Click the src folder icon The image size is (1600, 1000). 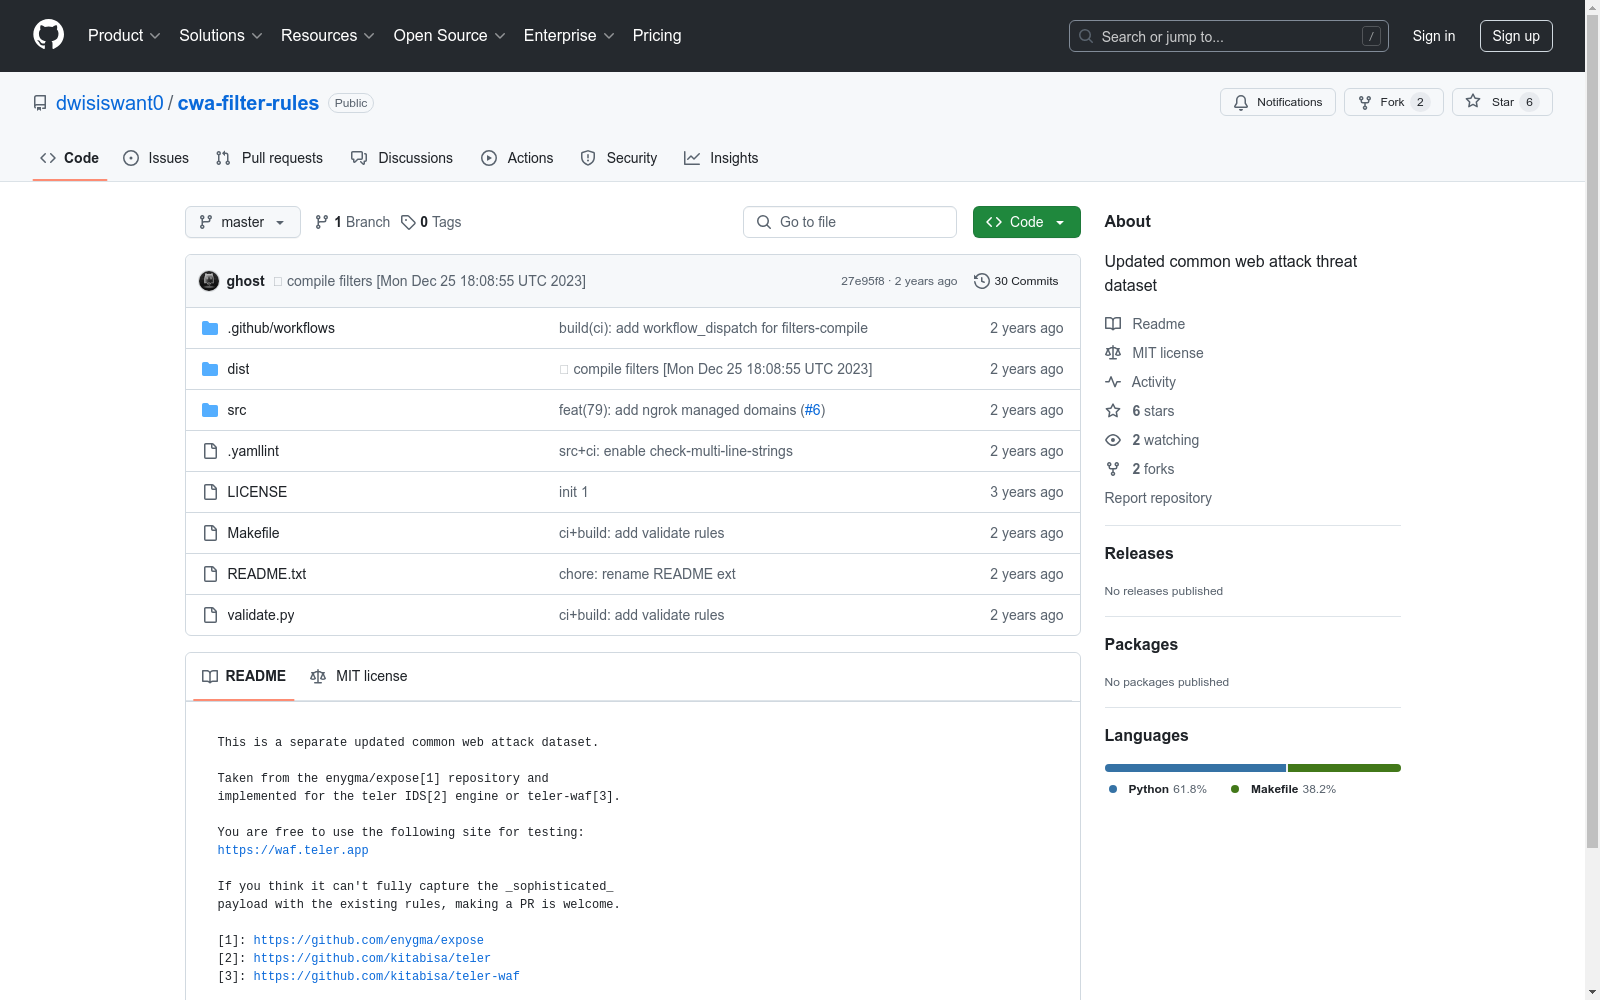[210, 410]
